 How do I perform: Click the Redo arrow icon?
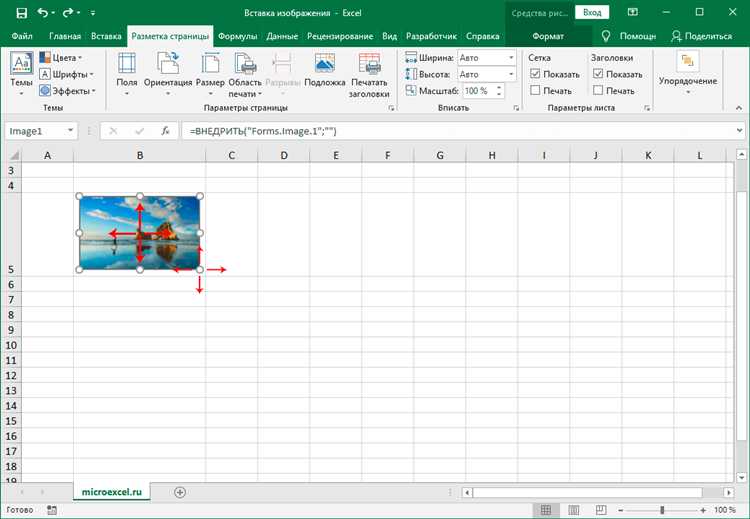tap(67, 13)
